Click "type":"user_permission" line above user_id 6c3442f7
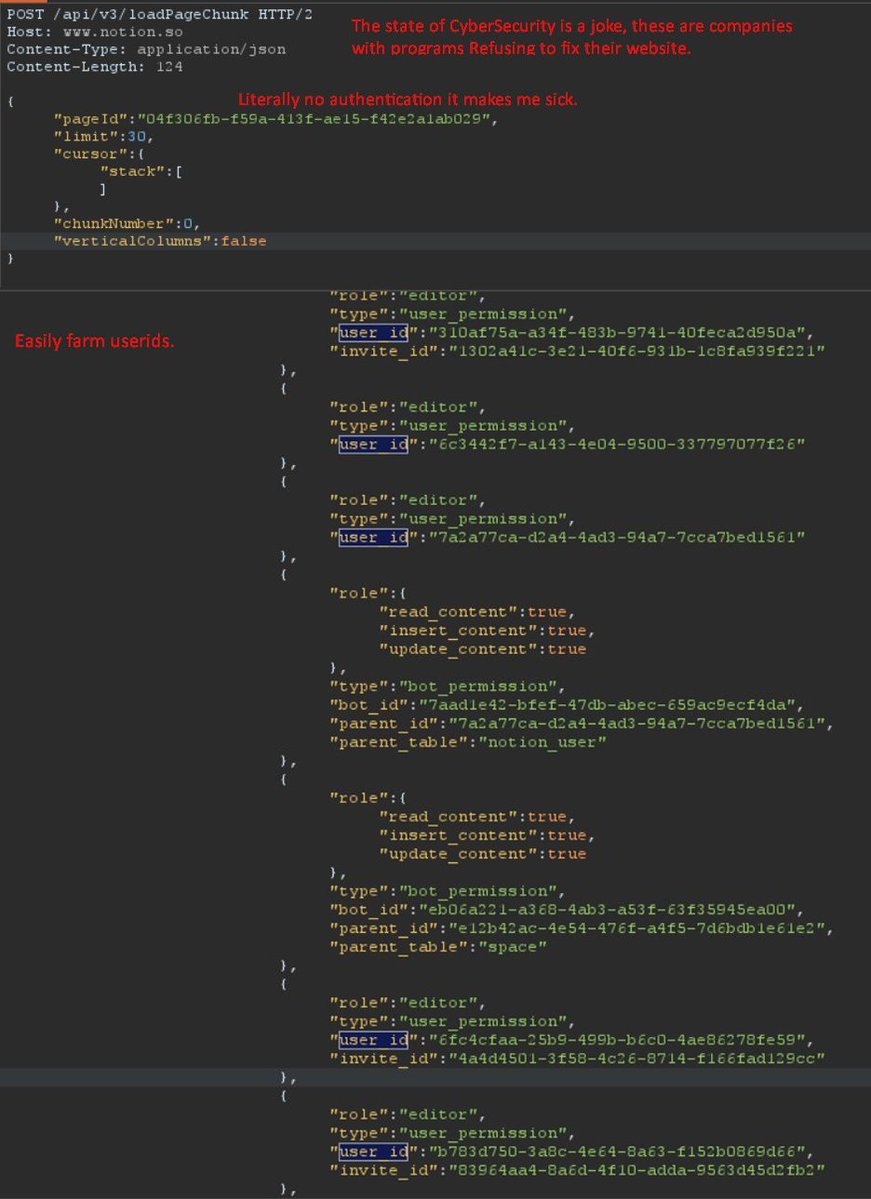Viewport: 871px width, 1199px height. pyautogui.click(x=452, y=425)
